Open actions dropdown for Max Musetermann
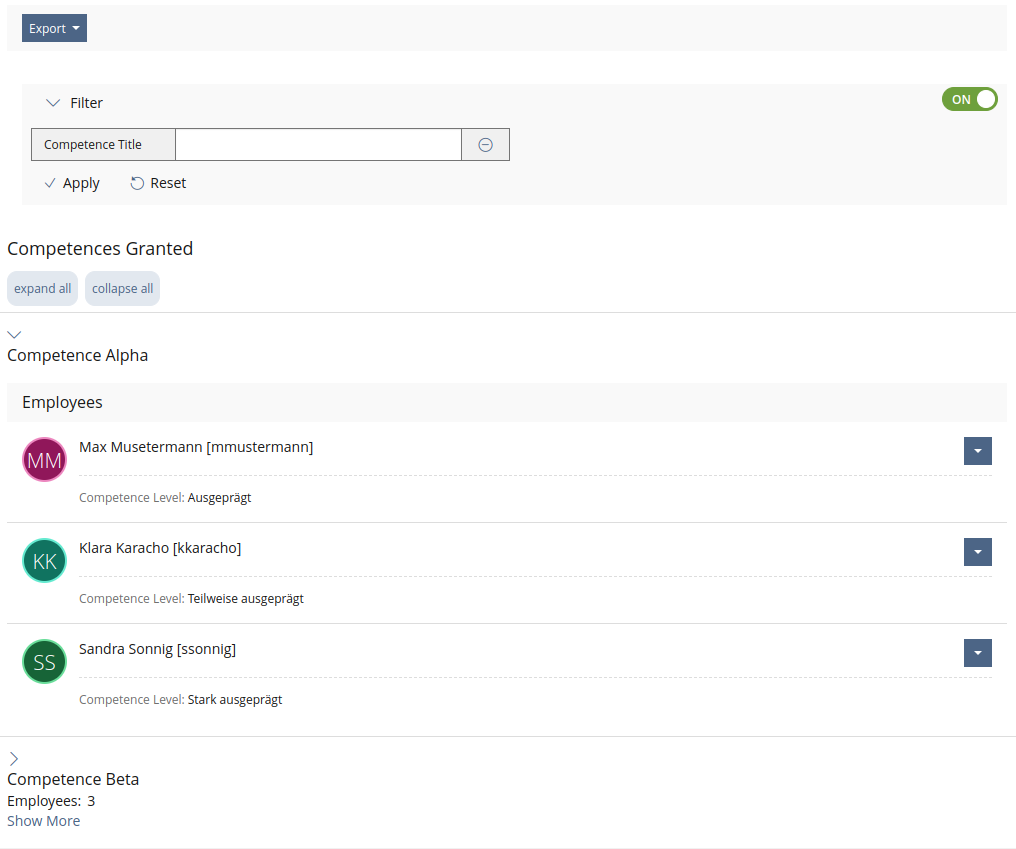 pyautogui.click(x=977, y=451)
